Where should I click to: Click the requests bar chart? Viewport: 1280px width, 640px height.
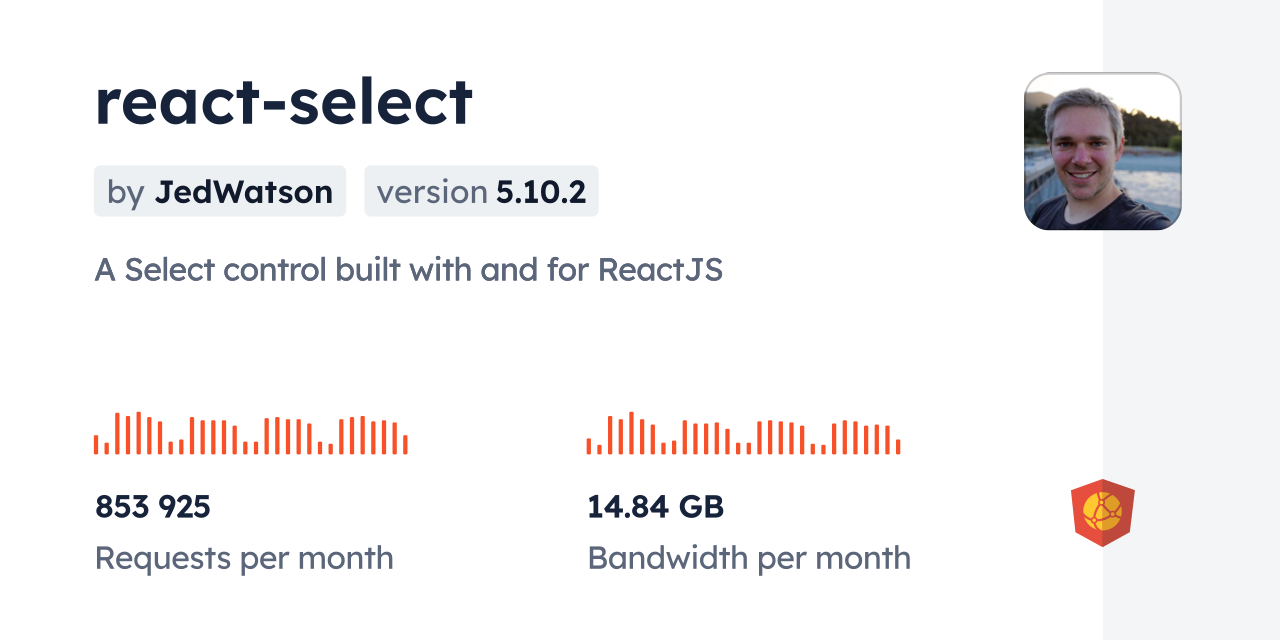pyautogui.click(x=250, y=434)
